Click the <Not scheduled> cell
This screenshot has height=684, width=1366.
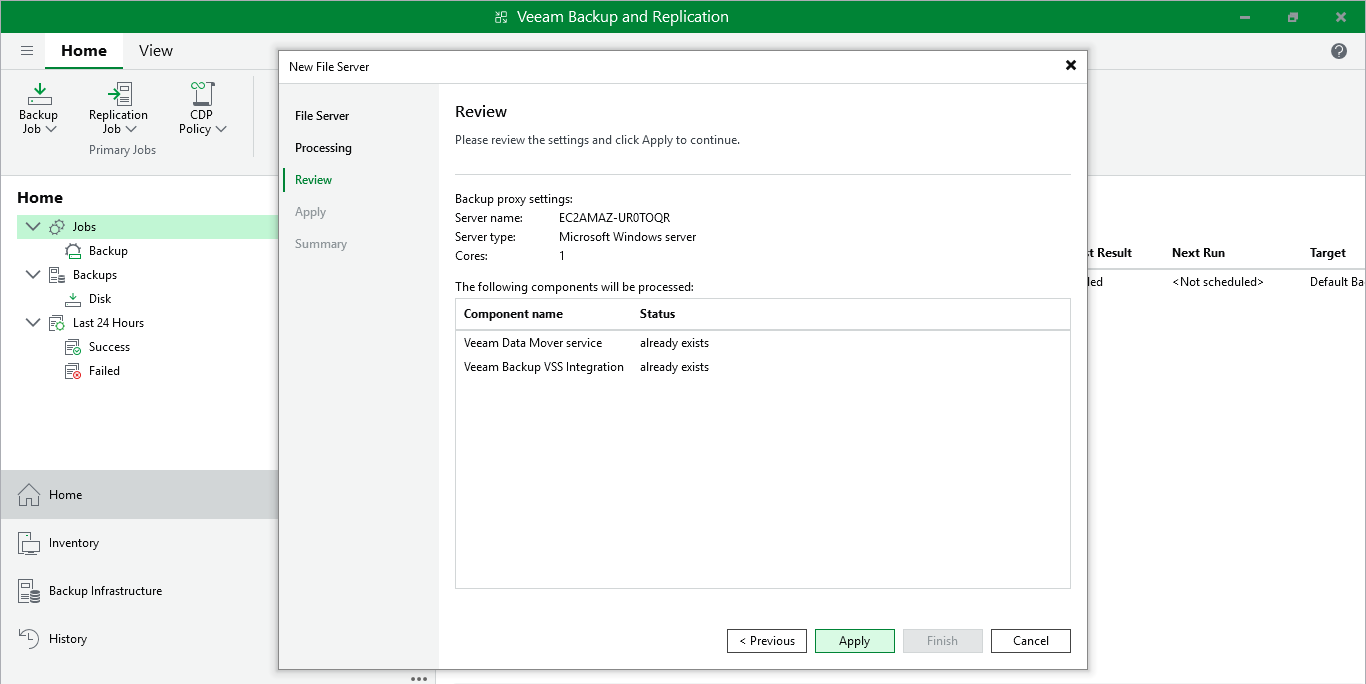tap(1218, 282)
